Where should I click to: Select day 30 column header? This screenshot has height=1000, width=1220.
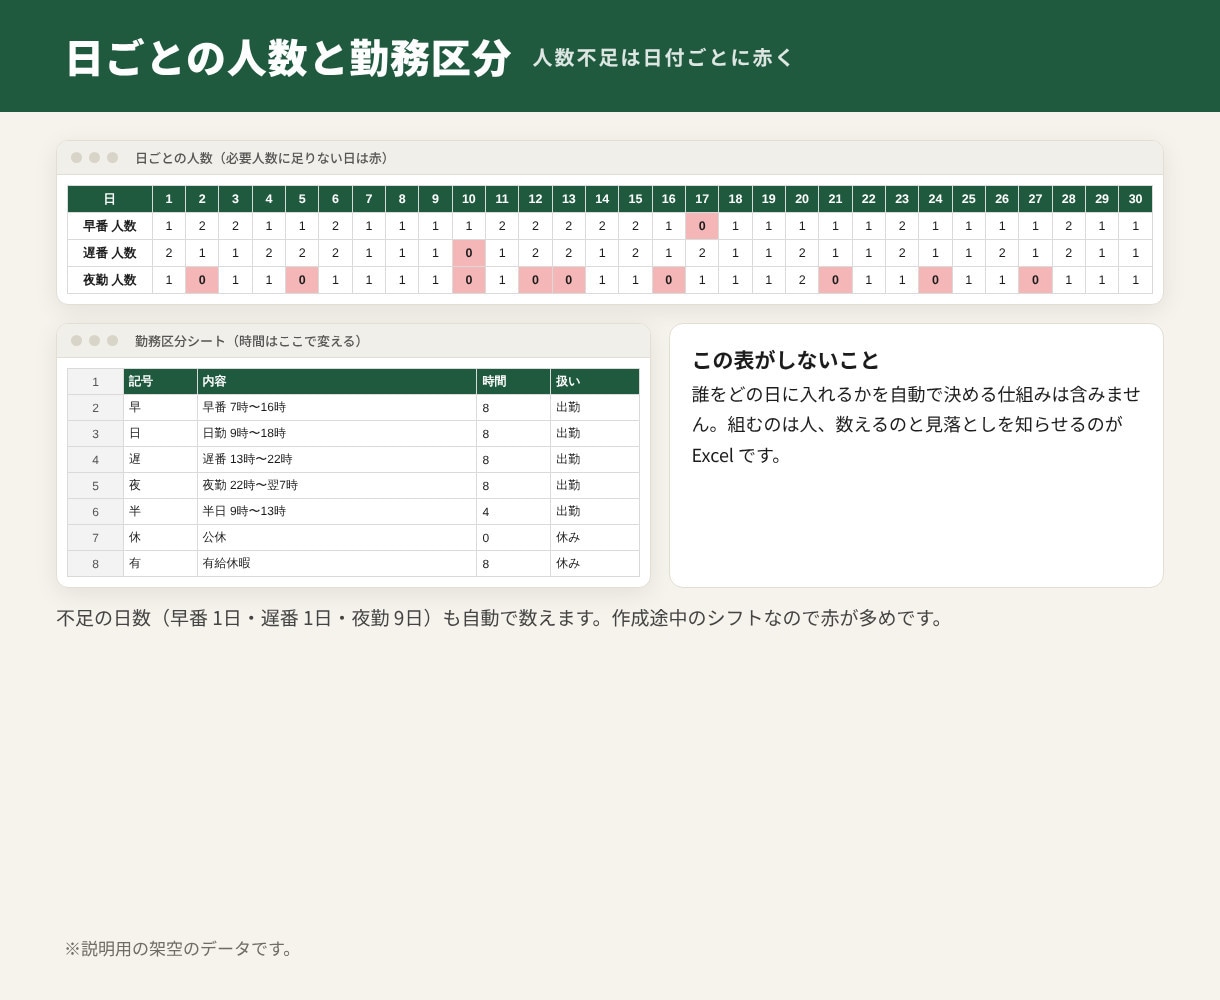(1135, 199)
